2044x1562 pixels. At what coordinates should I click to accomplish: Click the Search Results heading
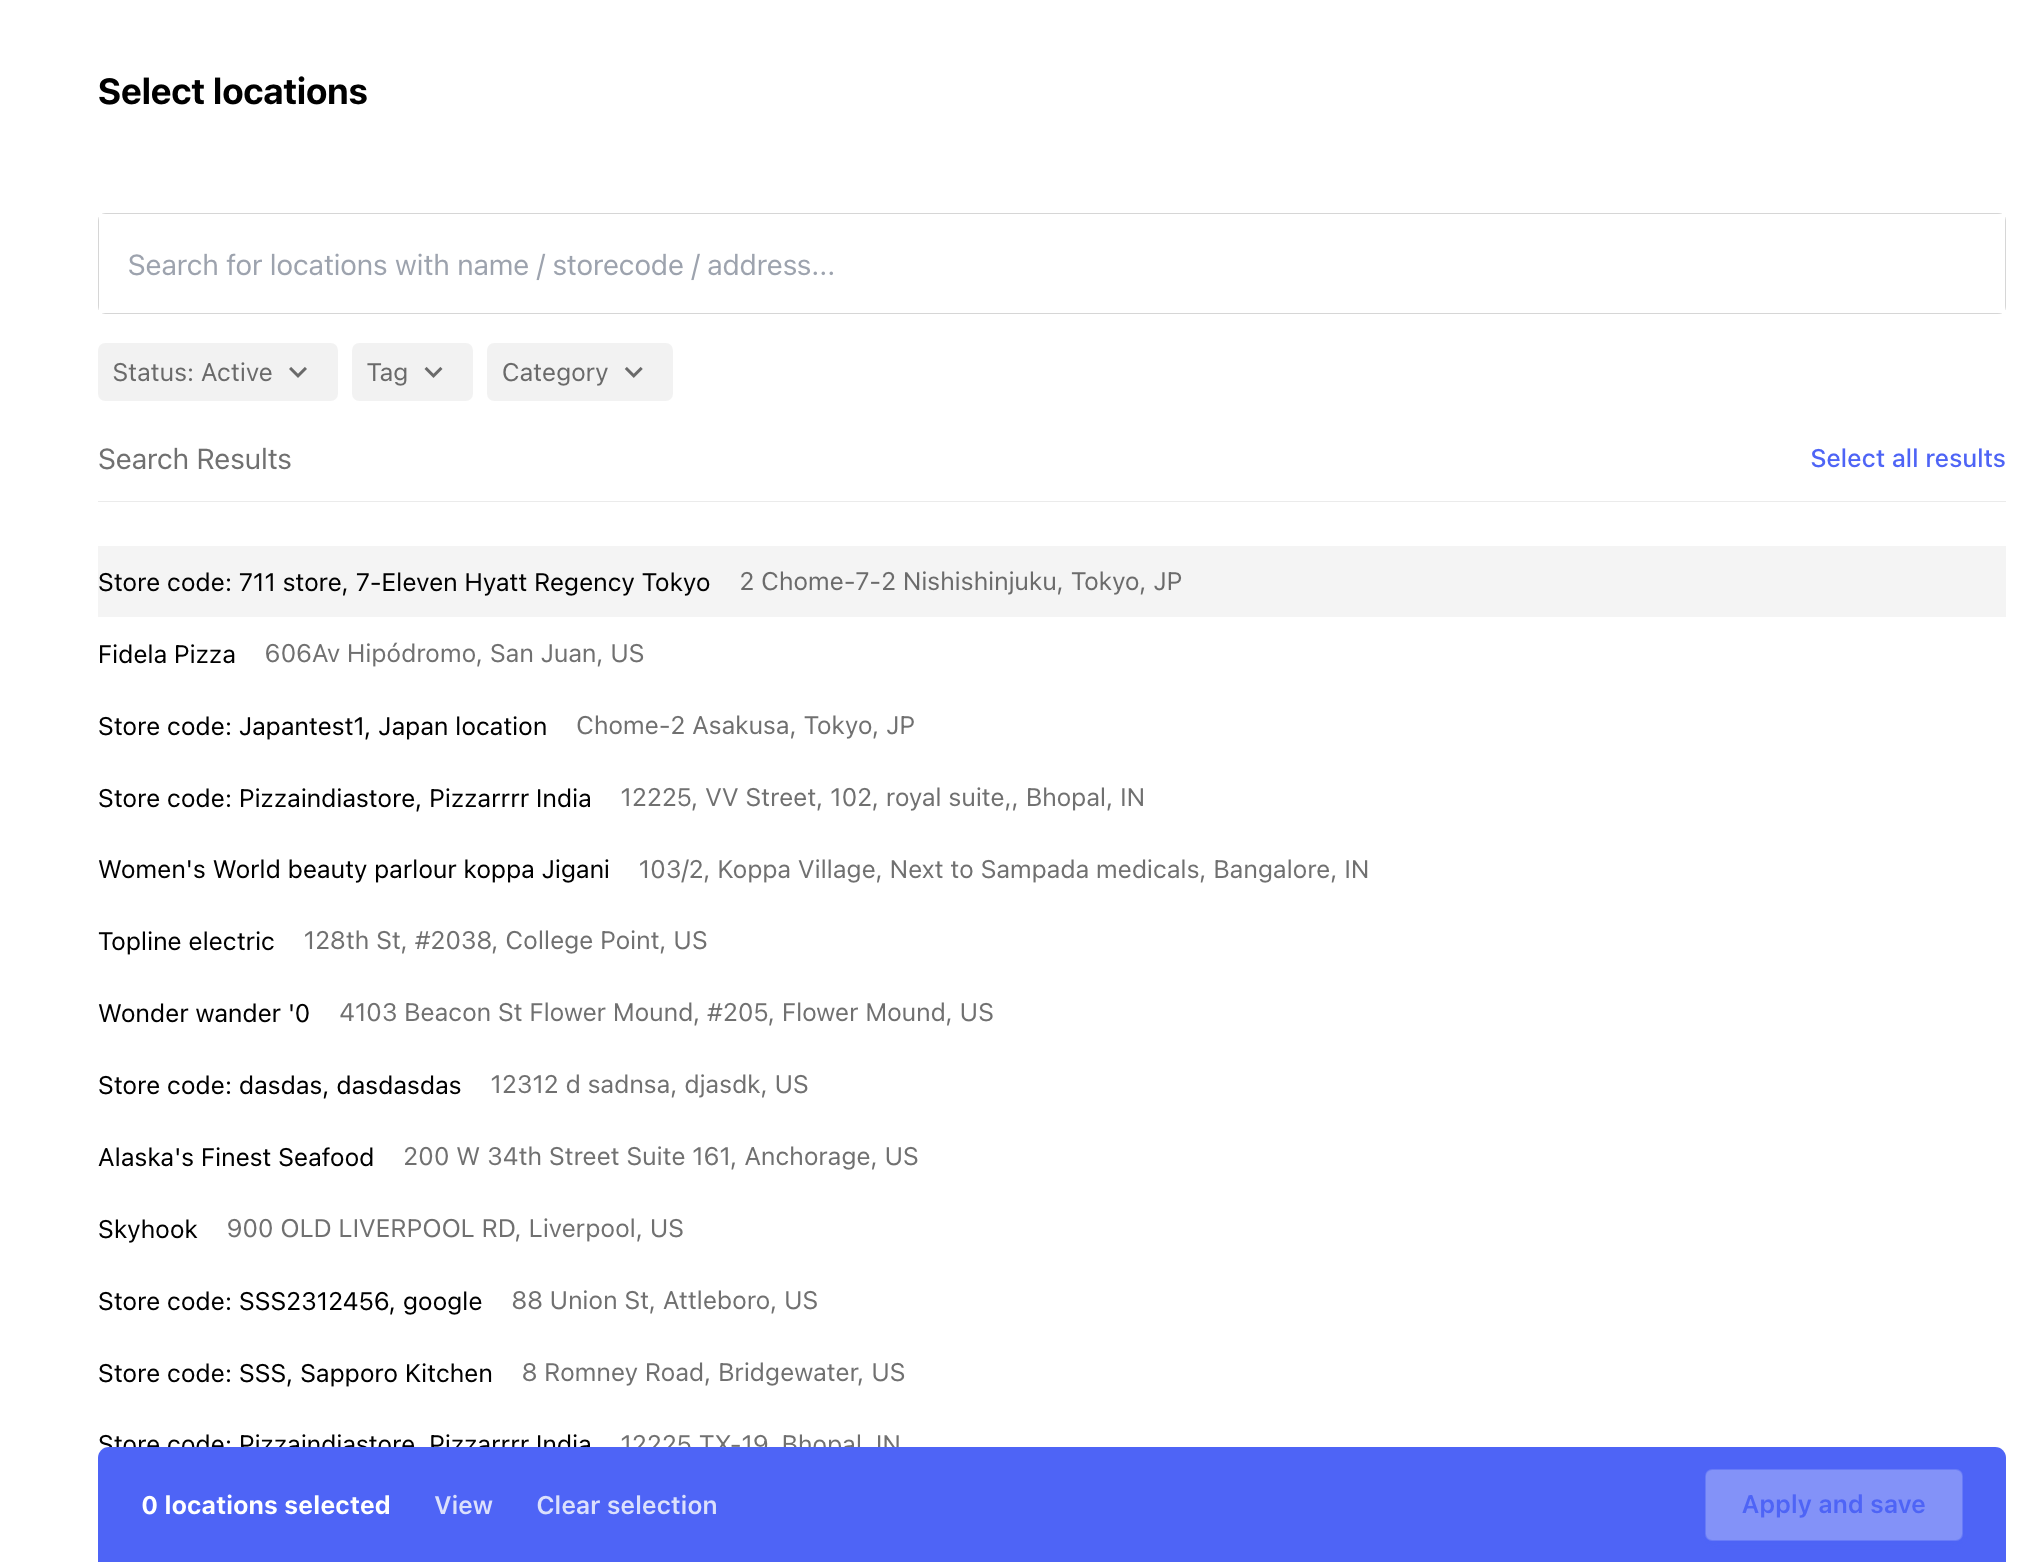coord(195,459)
